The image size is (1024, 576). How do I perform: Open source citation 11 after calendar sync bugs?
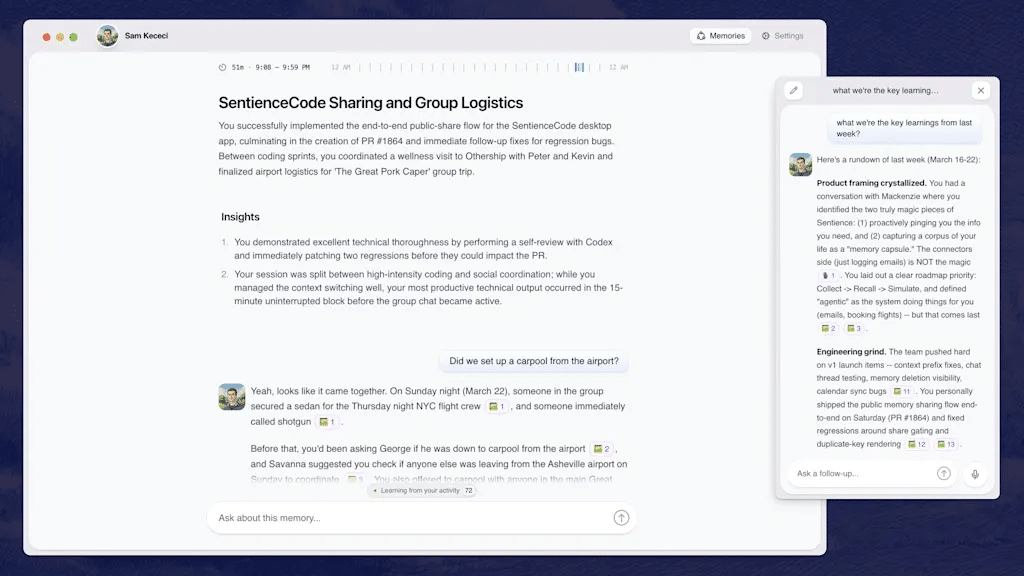click(901, 392)
